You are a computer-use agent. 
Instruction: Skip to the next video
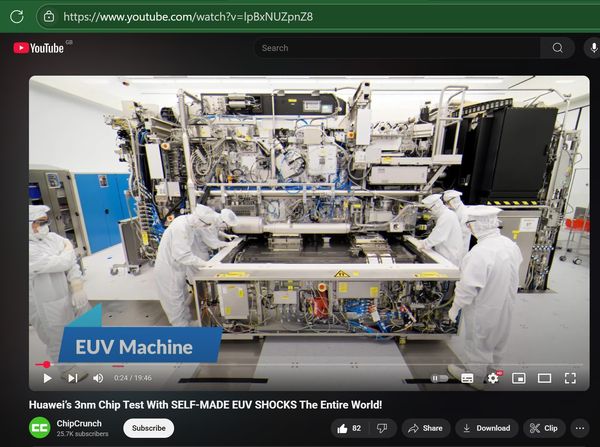(73, 378)
